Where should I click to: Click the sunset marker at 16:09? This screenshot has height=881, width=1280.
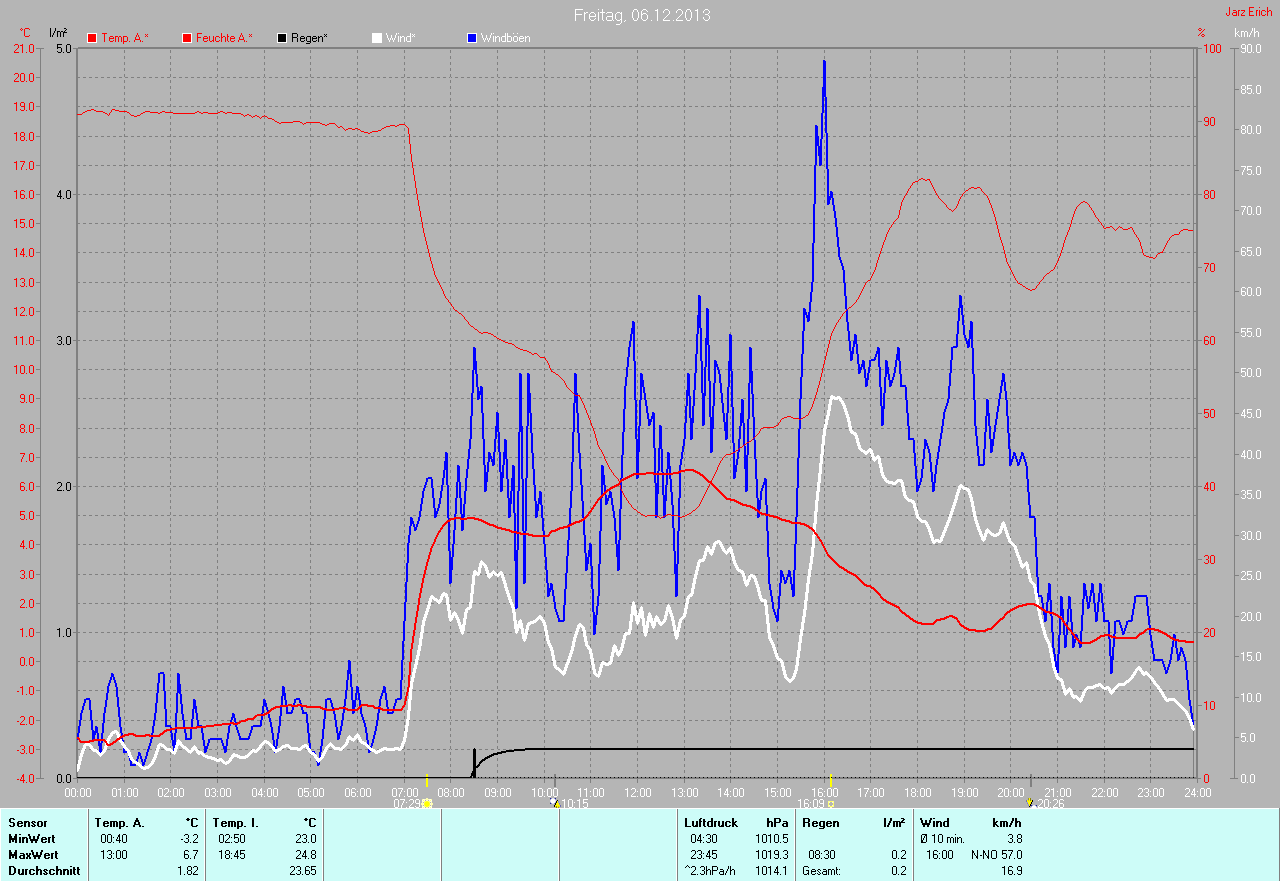(x=815, y=803)
